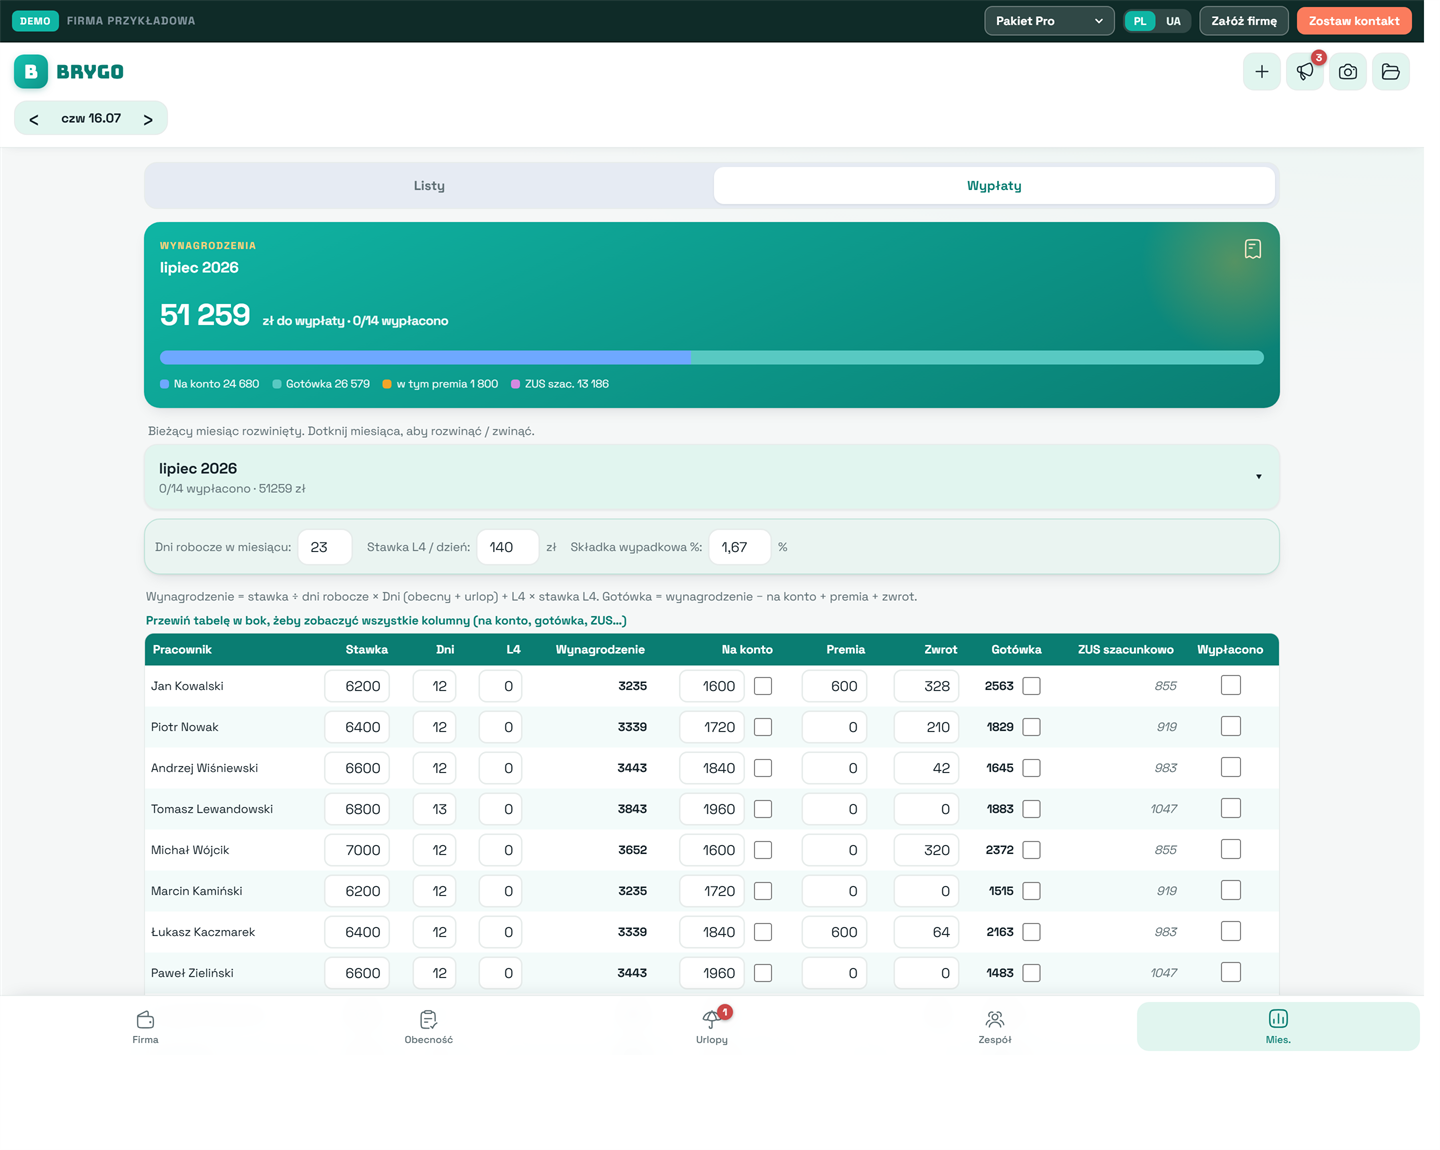Open Zespół in bottom navigation

tap(995, 1027)
